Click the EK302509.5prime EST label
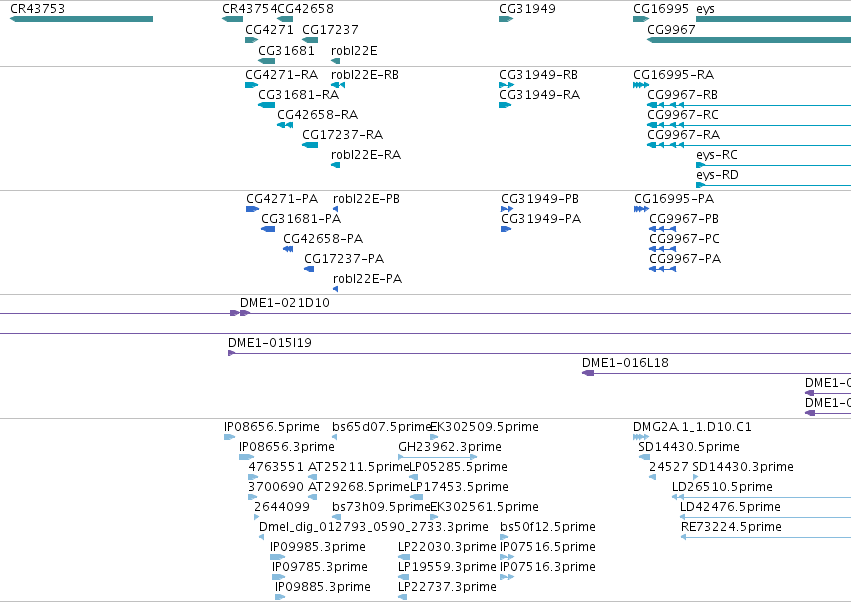This screenshot has height=602, width=851. coord(484,427)
